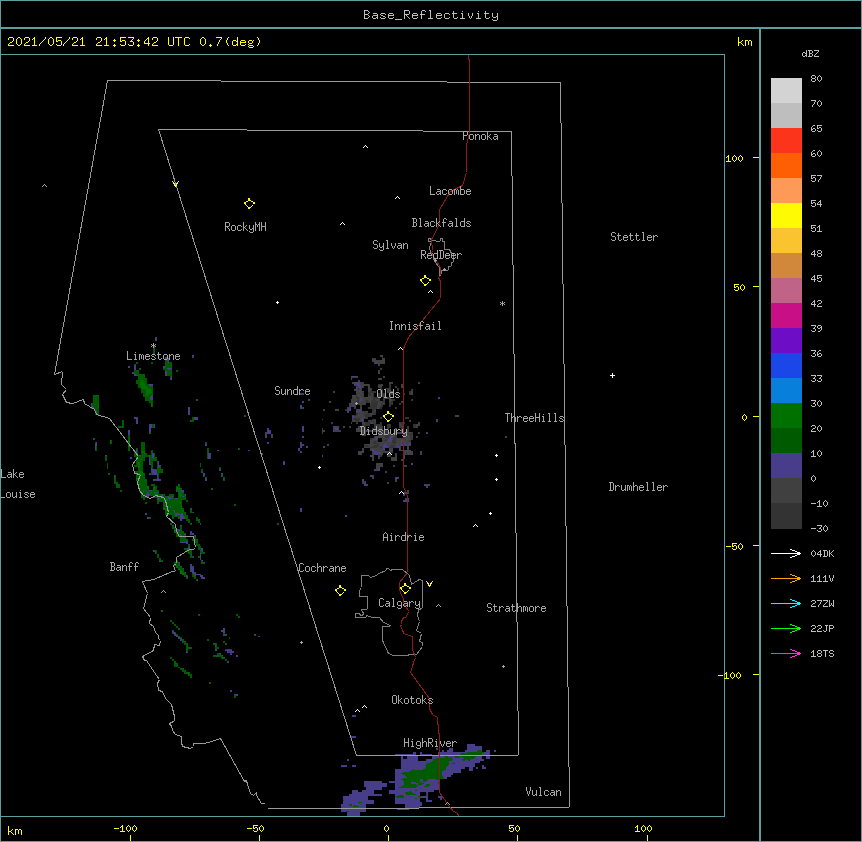
Task: Select yellow diamond marker inside Calgary outline
Action: (x=405, y=589)
